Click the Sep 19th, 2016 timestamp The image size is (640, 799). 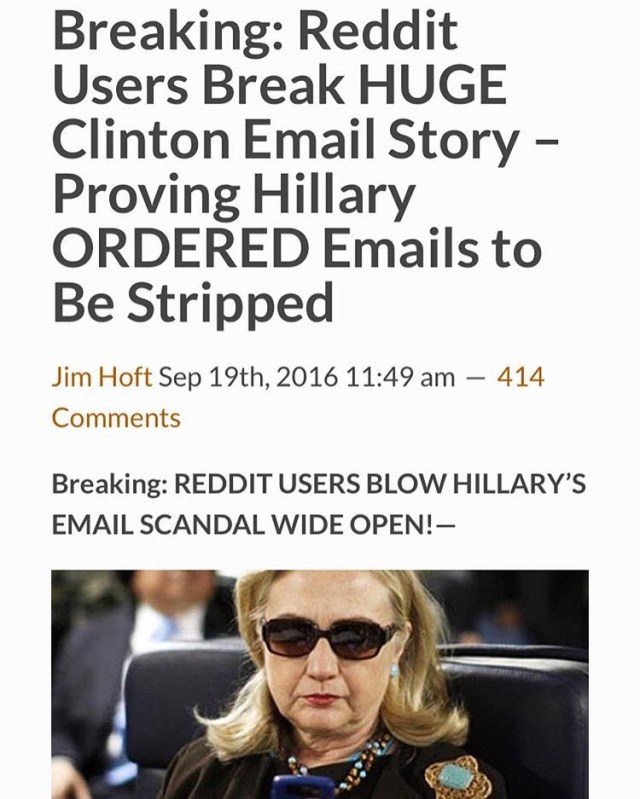[x=248, y=378]
